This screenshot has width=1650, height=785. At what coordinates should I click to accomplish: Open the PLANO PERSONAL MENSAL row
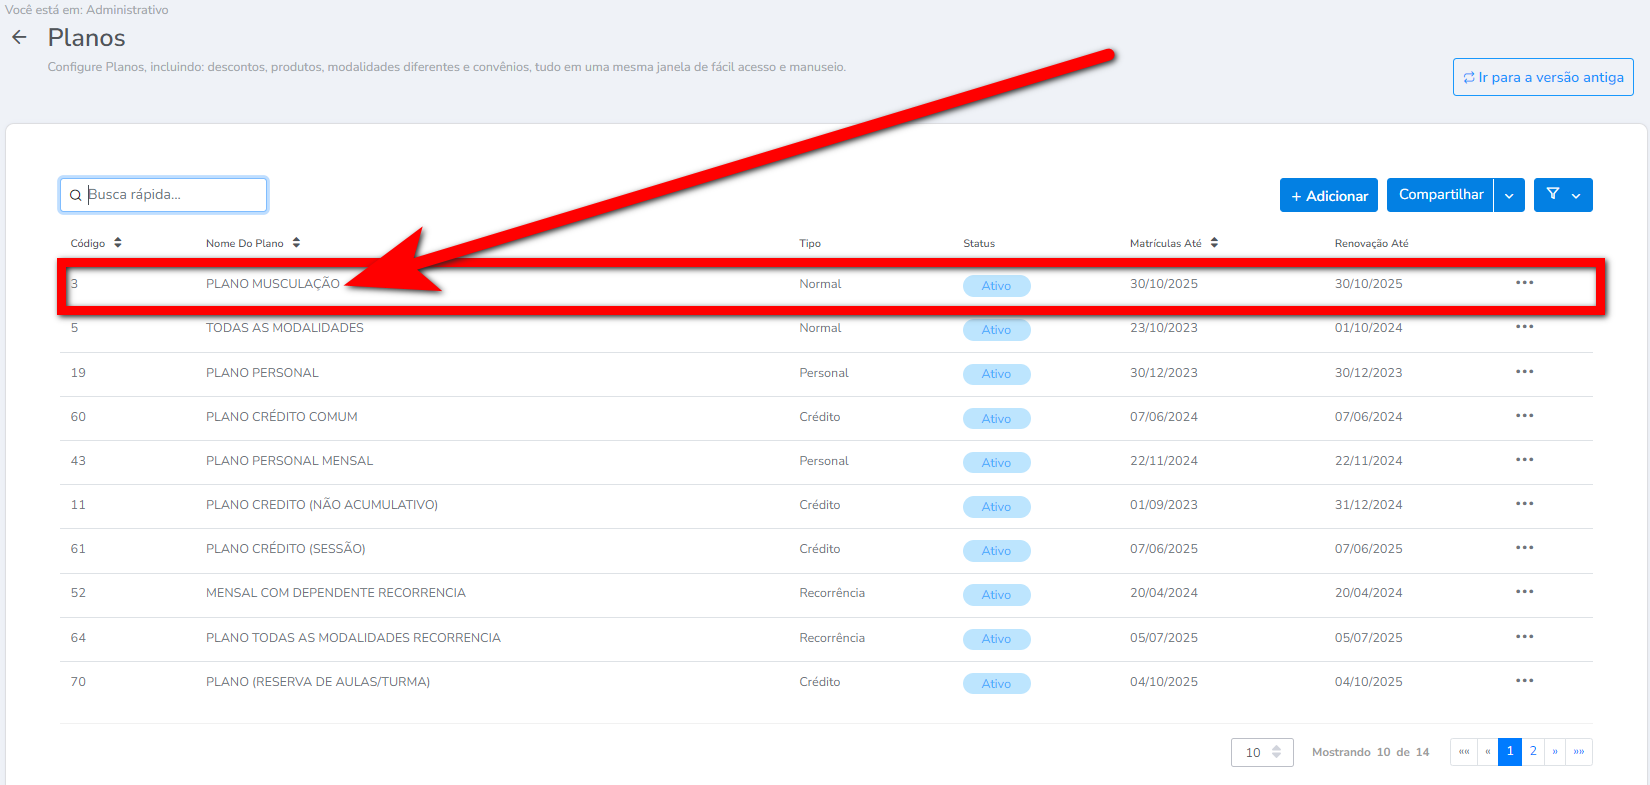click(289, 461)
